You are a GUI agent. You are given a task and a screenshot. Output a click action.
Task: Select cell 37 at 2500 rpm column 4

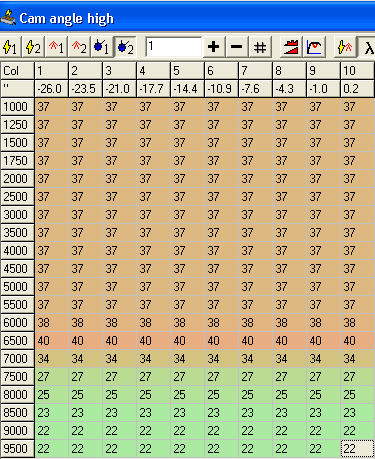pos(154,197)
